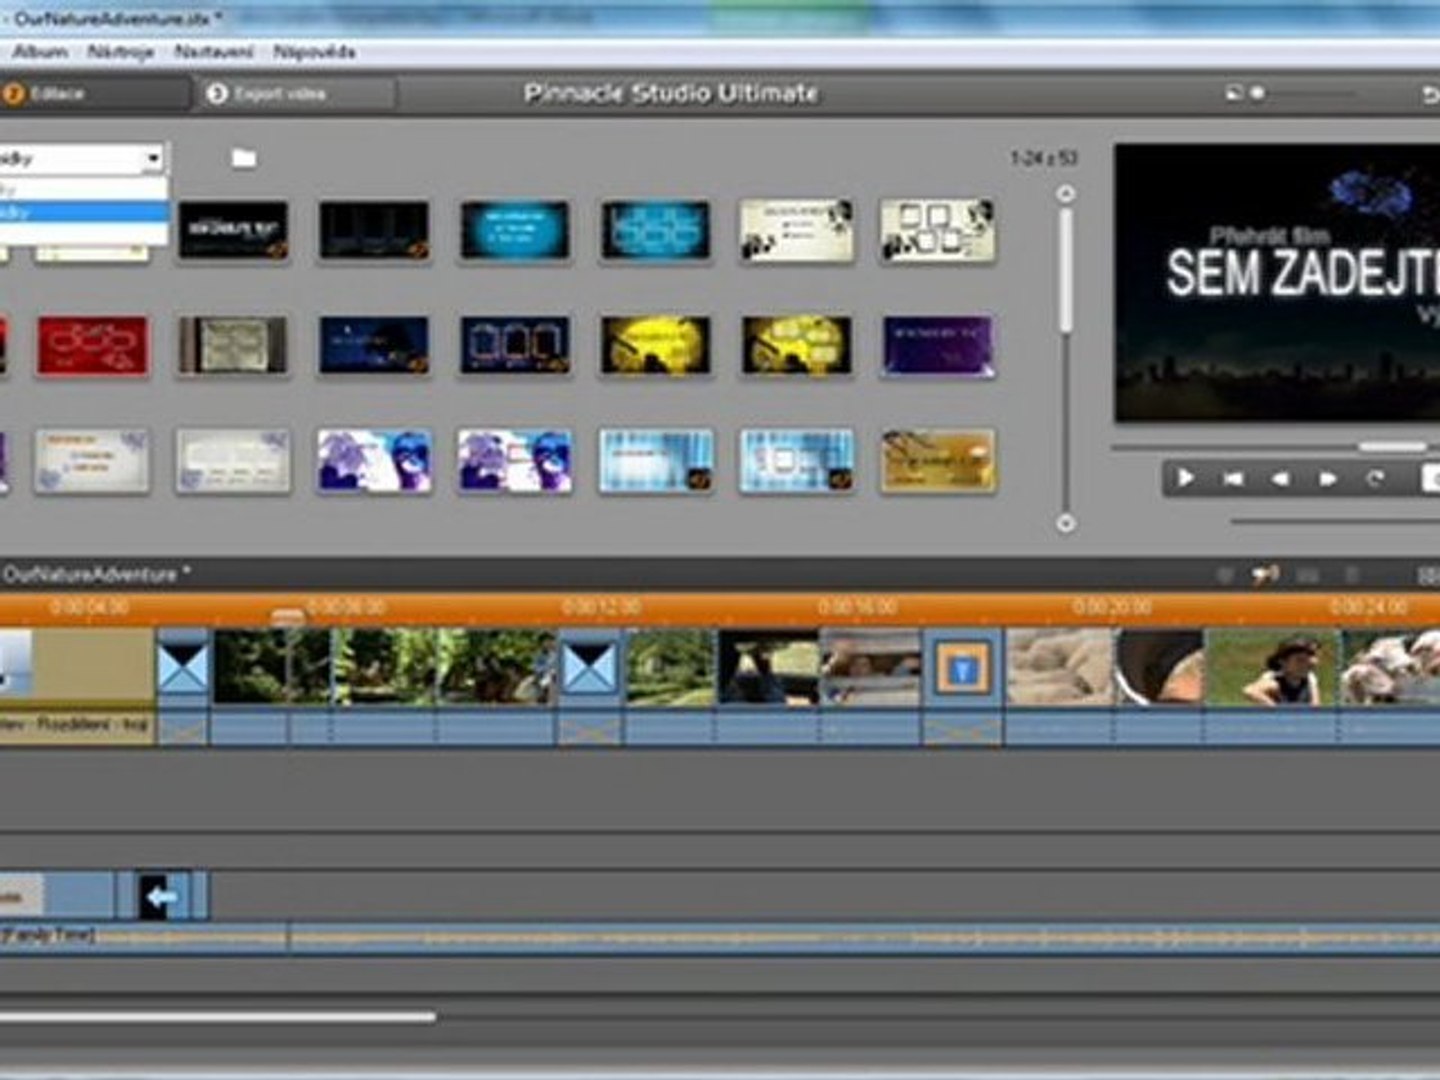This screenshot has width=1440, height=1080.
Task: Select the orange-highlighted transition icon on timeline
Action: click(x=961, y=668)
